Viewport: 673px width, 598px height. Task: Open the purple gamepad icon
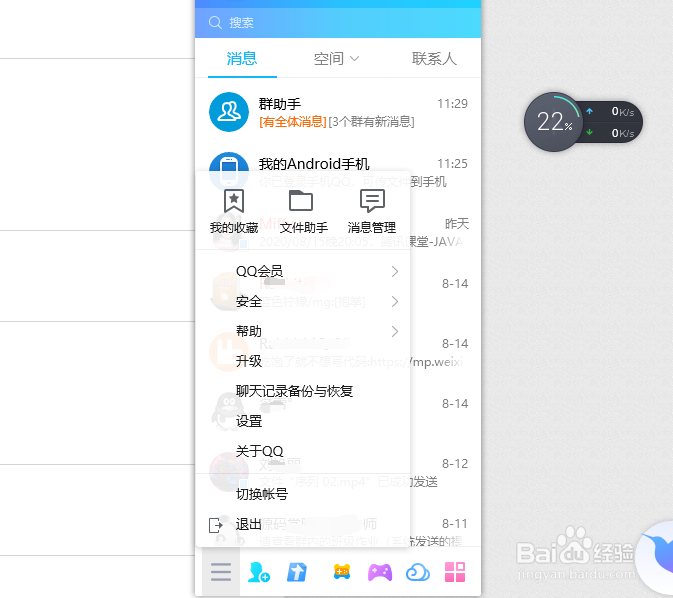click(380, 572)
